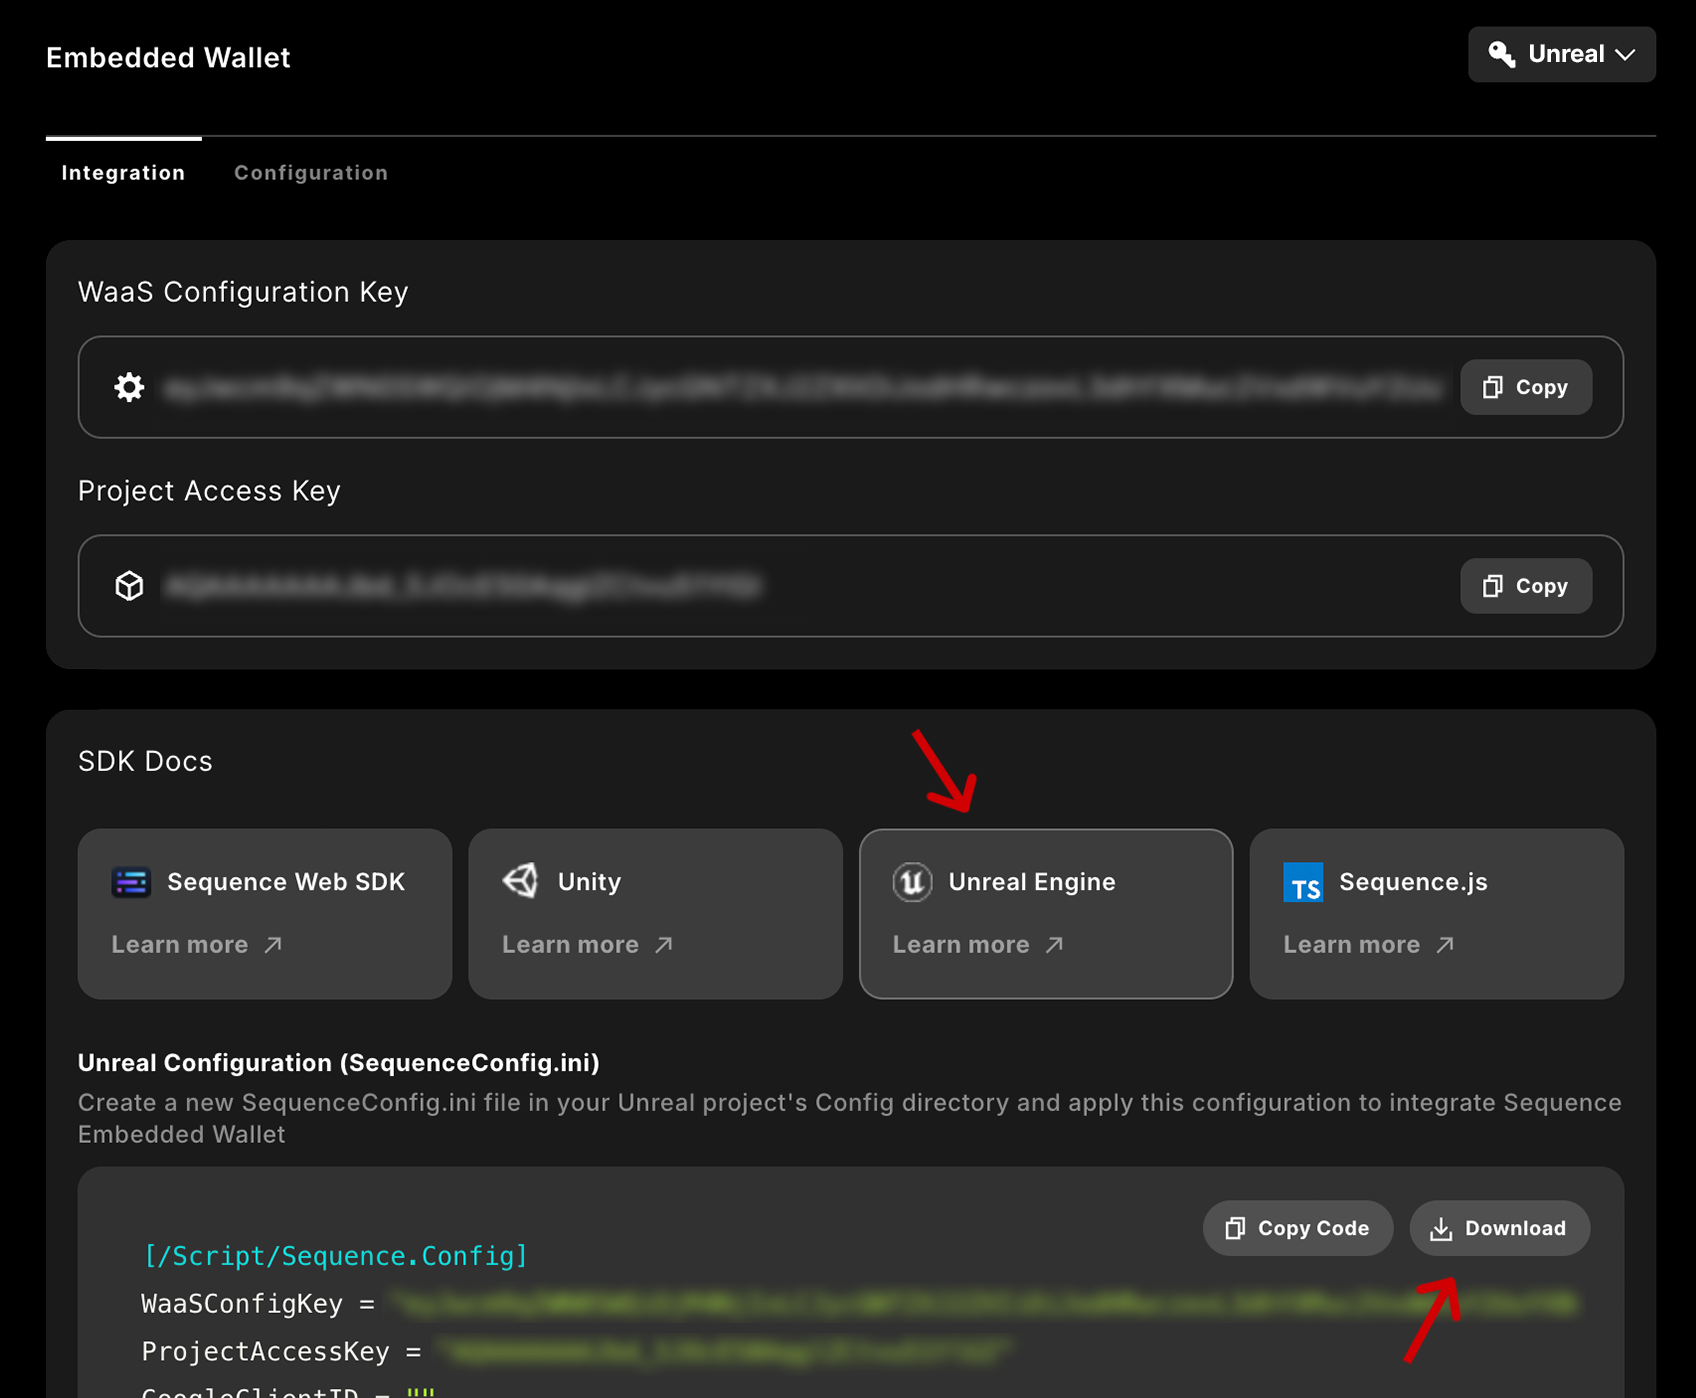
Task: Open the Sequence Web SDK docs card
Action: pos(265,914)
